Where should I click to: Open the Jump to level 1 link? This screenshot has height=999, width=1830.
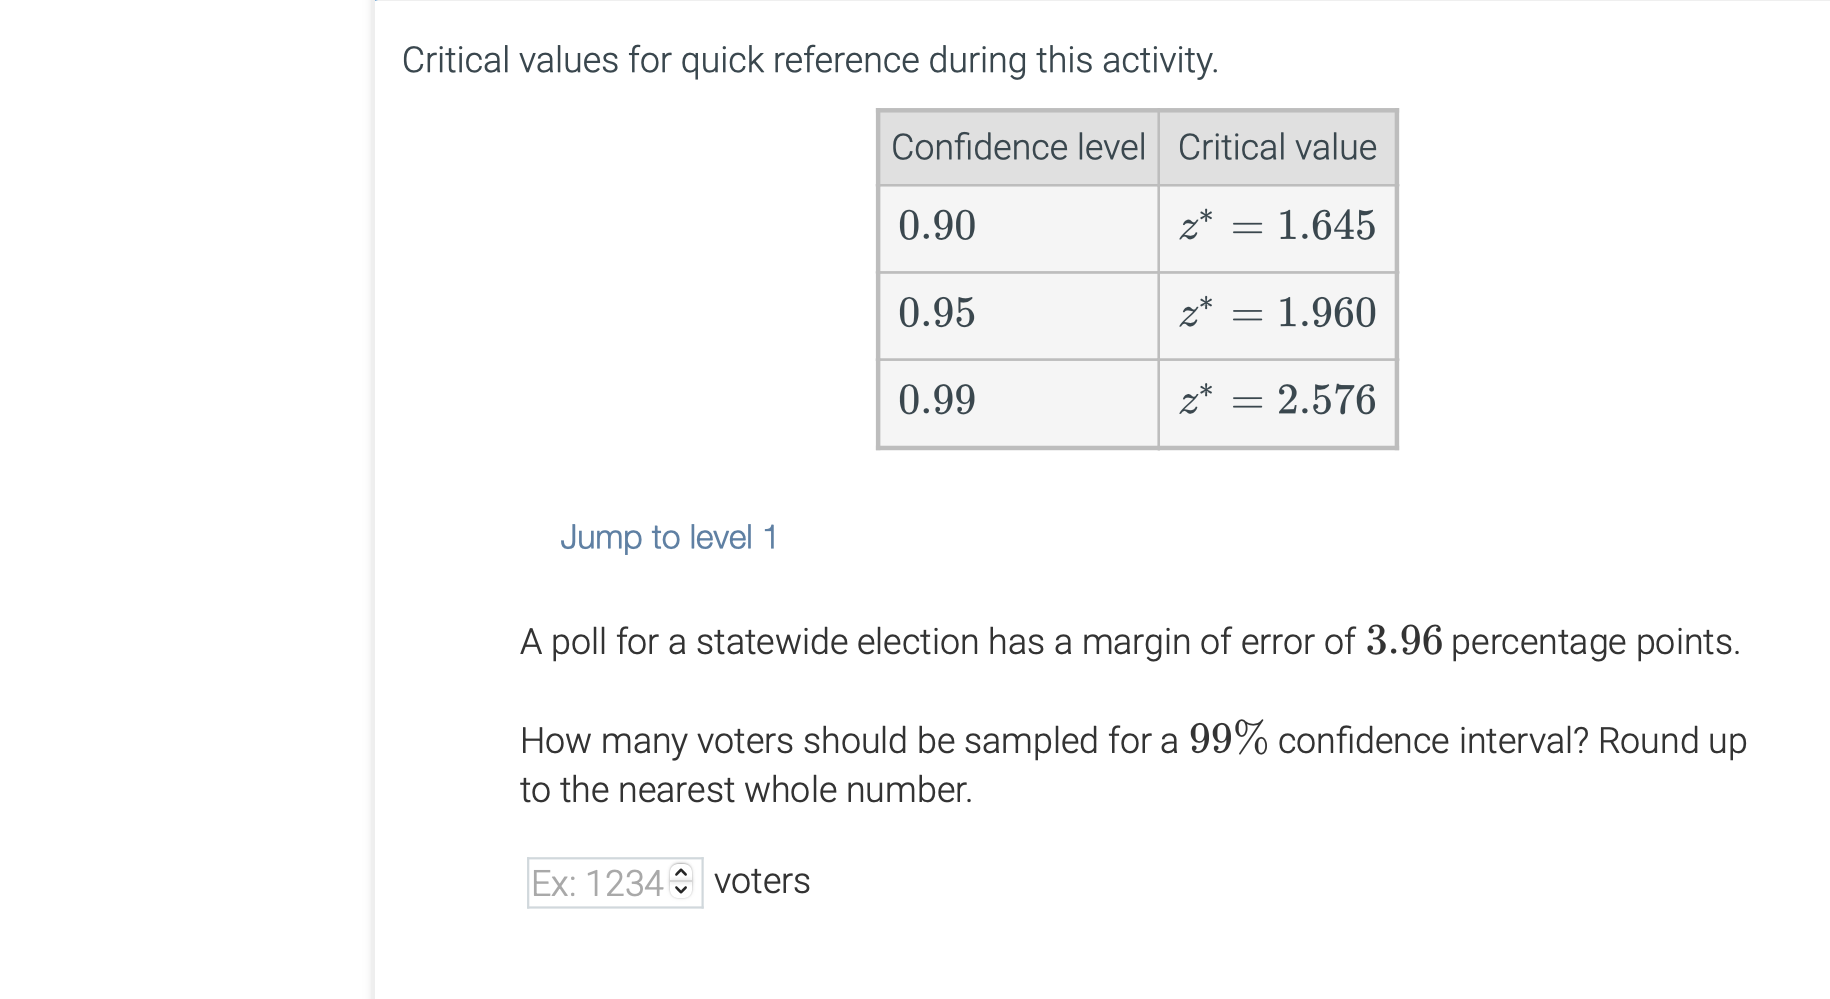(671, 537)
